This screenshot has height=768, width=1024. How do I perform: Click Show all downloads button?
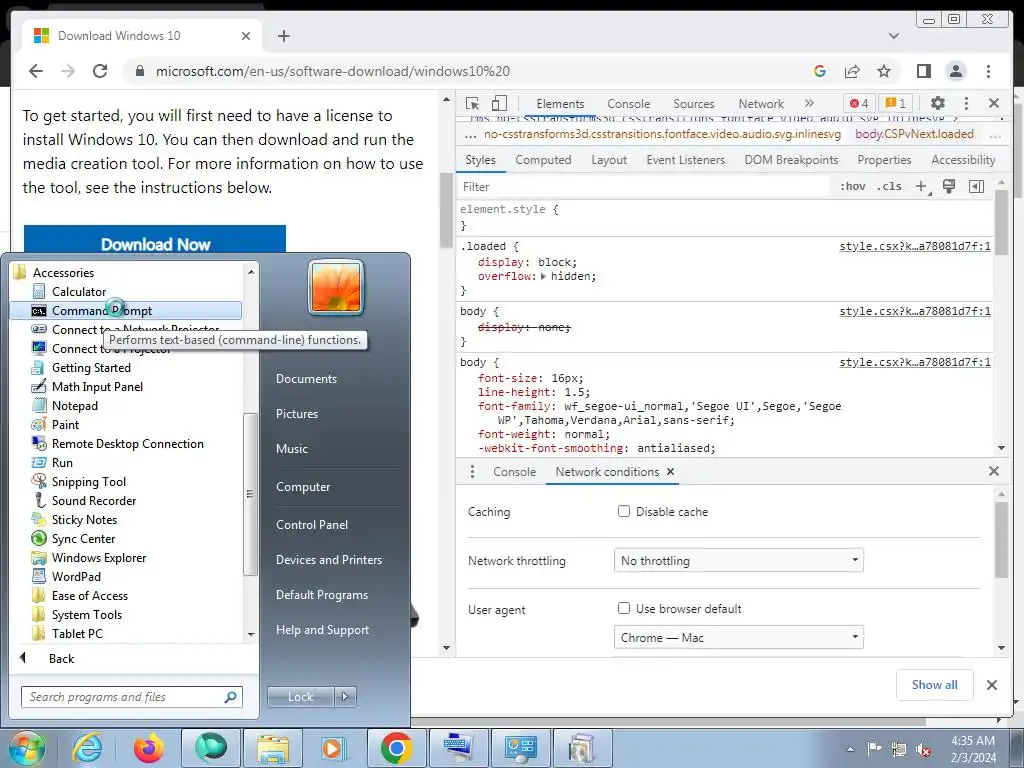pos(935,684)
